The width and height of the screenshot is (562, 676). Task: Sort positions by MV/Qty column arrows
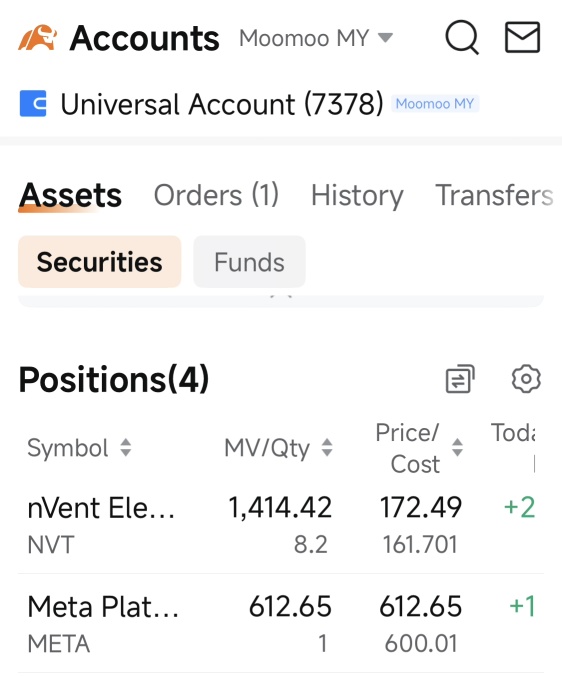[327, 448]
